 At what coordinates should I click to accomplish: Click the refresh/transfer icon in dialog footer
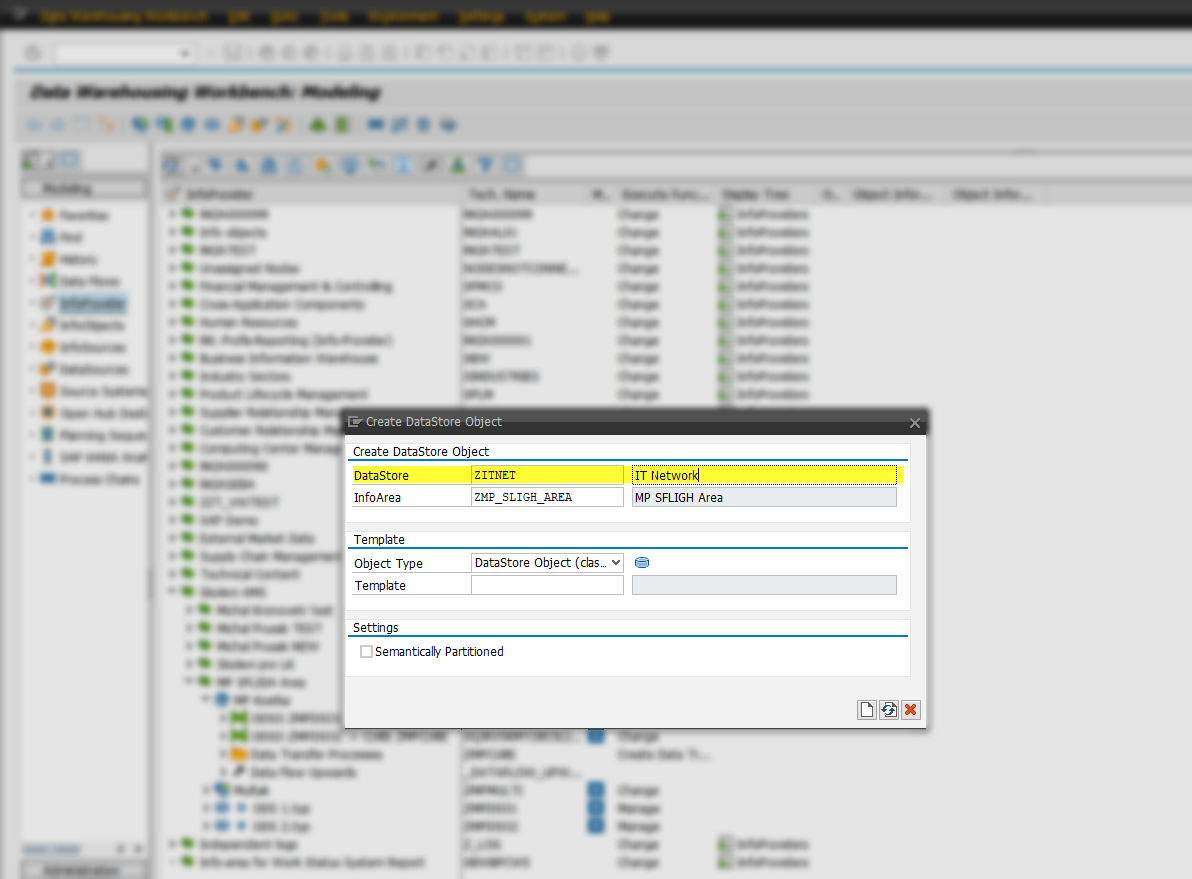point(889,710)
